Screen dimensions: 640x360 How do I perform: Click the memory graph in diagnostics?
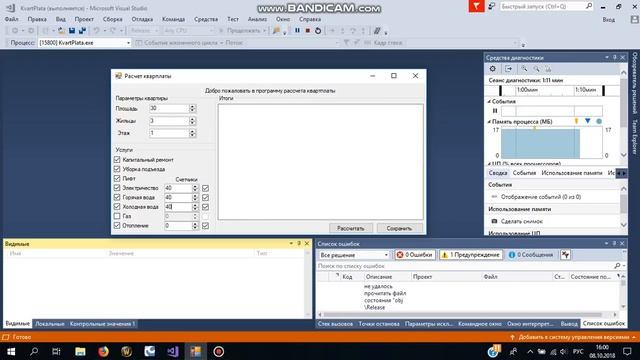pyautogui.click(x=551, y=142)
